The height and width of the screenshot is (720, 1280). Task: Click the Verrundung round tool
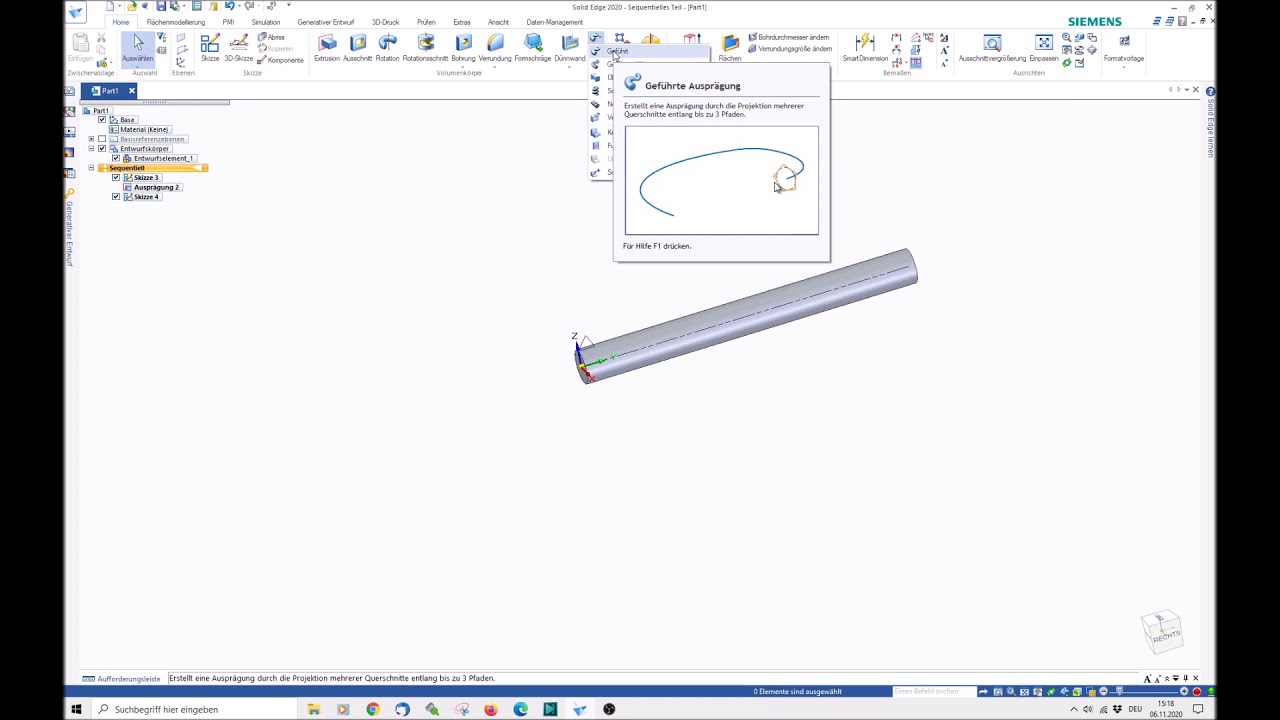[x=495, y=48]
